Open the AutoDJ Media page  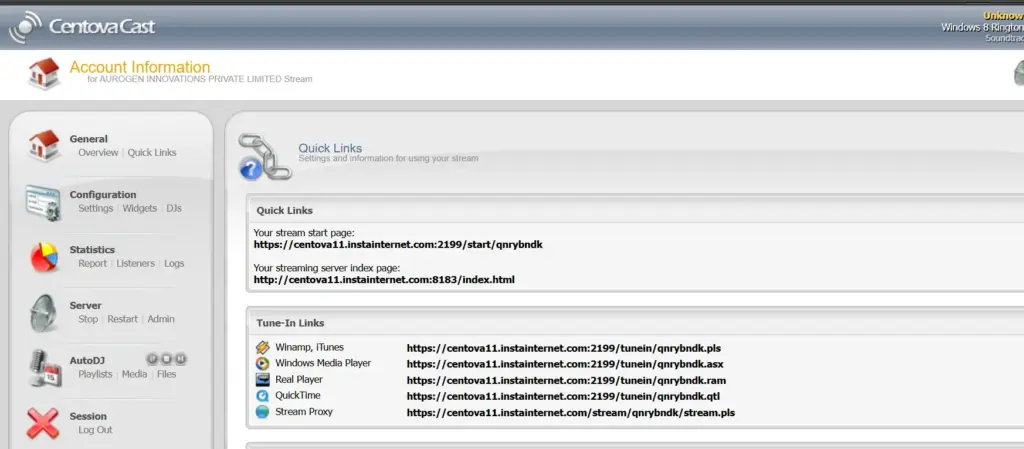(135, 375)
